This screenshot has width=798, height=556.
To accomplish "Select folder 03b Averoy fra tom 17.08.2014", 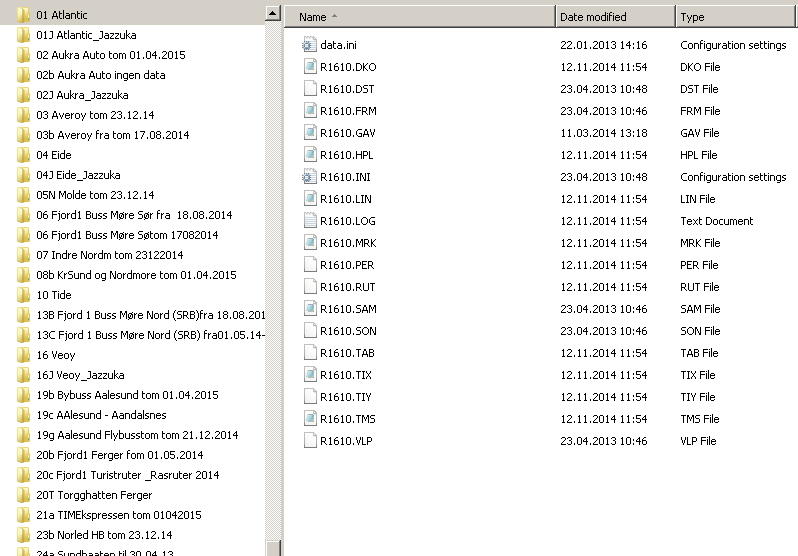I will click(x=112, y=135).
